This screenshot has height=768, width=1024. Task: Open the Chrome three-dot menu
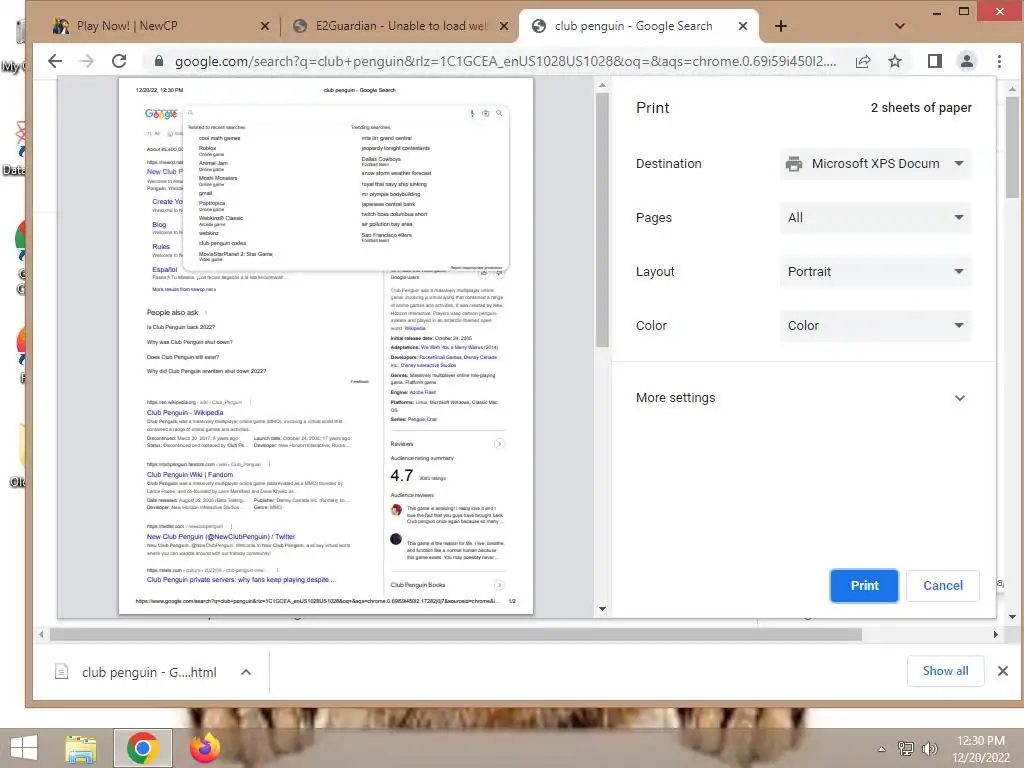[x=999, y=61]
